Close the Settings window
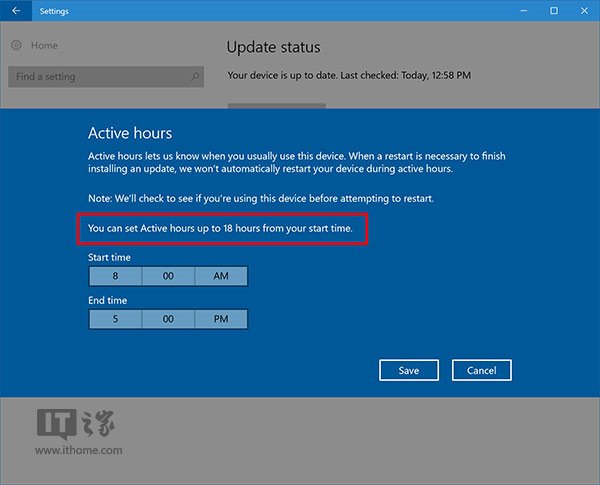This screenshot has width=600, height=485. [x=584, y=10]
